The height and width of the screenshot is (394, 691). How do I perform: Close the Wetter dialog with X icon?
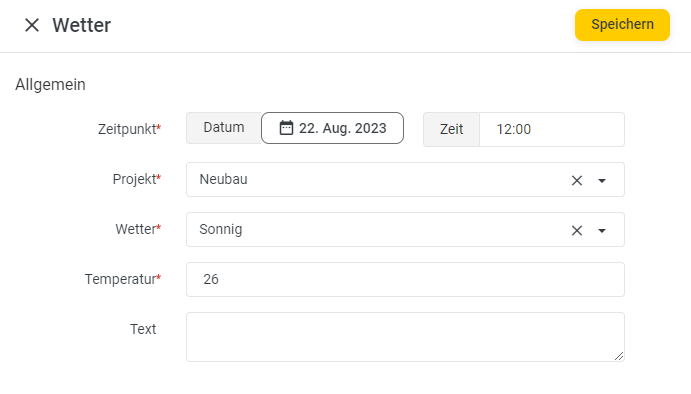point(32,25)
